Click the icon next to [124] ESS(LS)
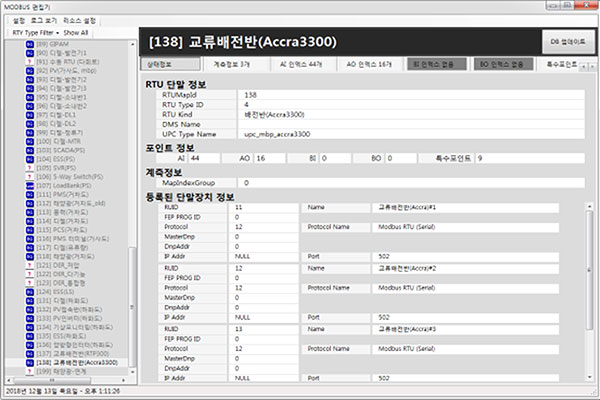Viewport: 600px width, 400px height. (29, 292)
